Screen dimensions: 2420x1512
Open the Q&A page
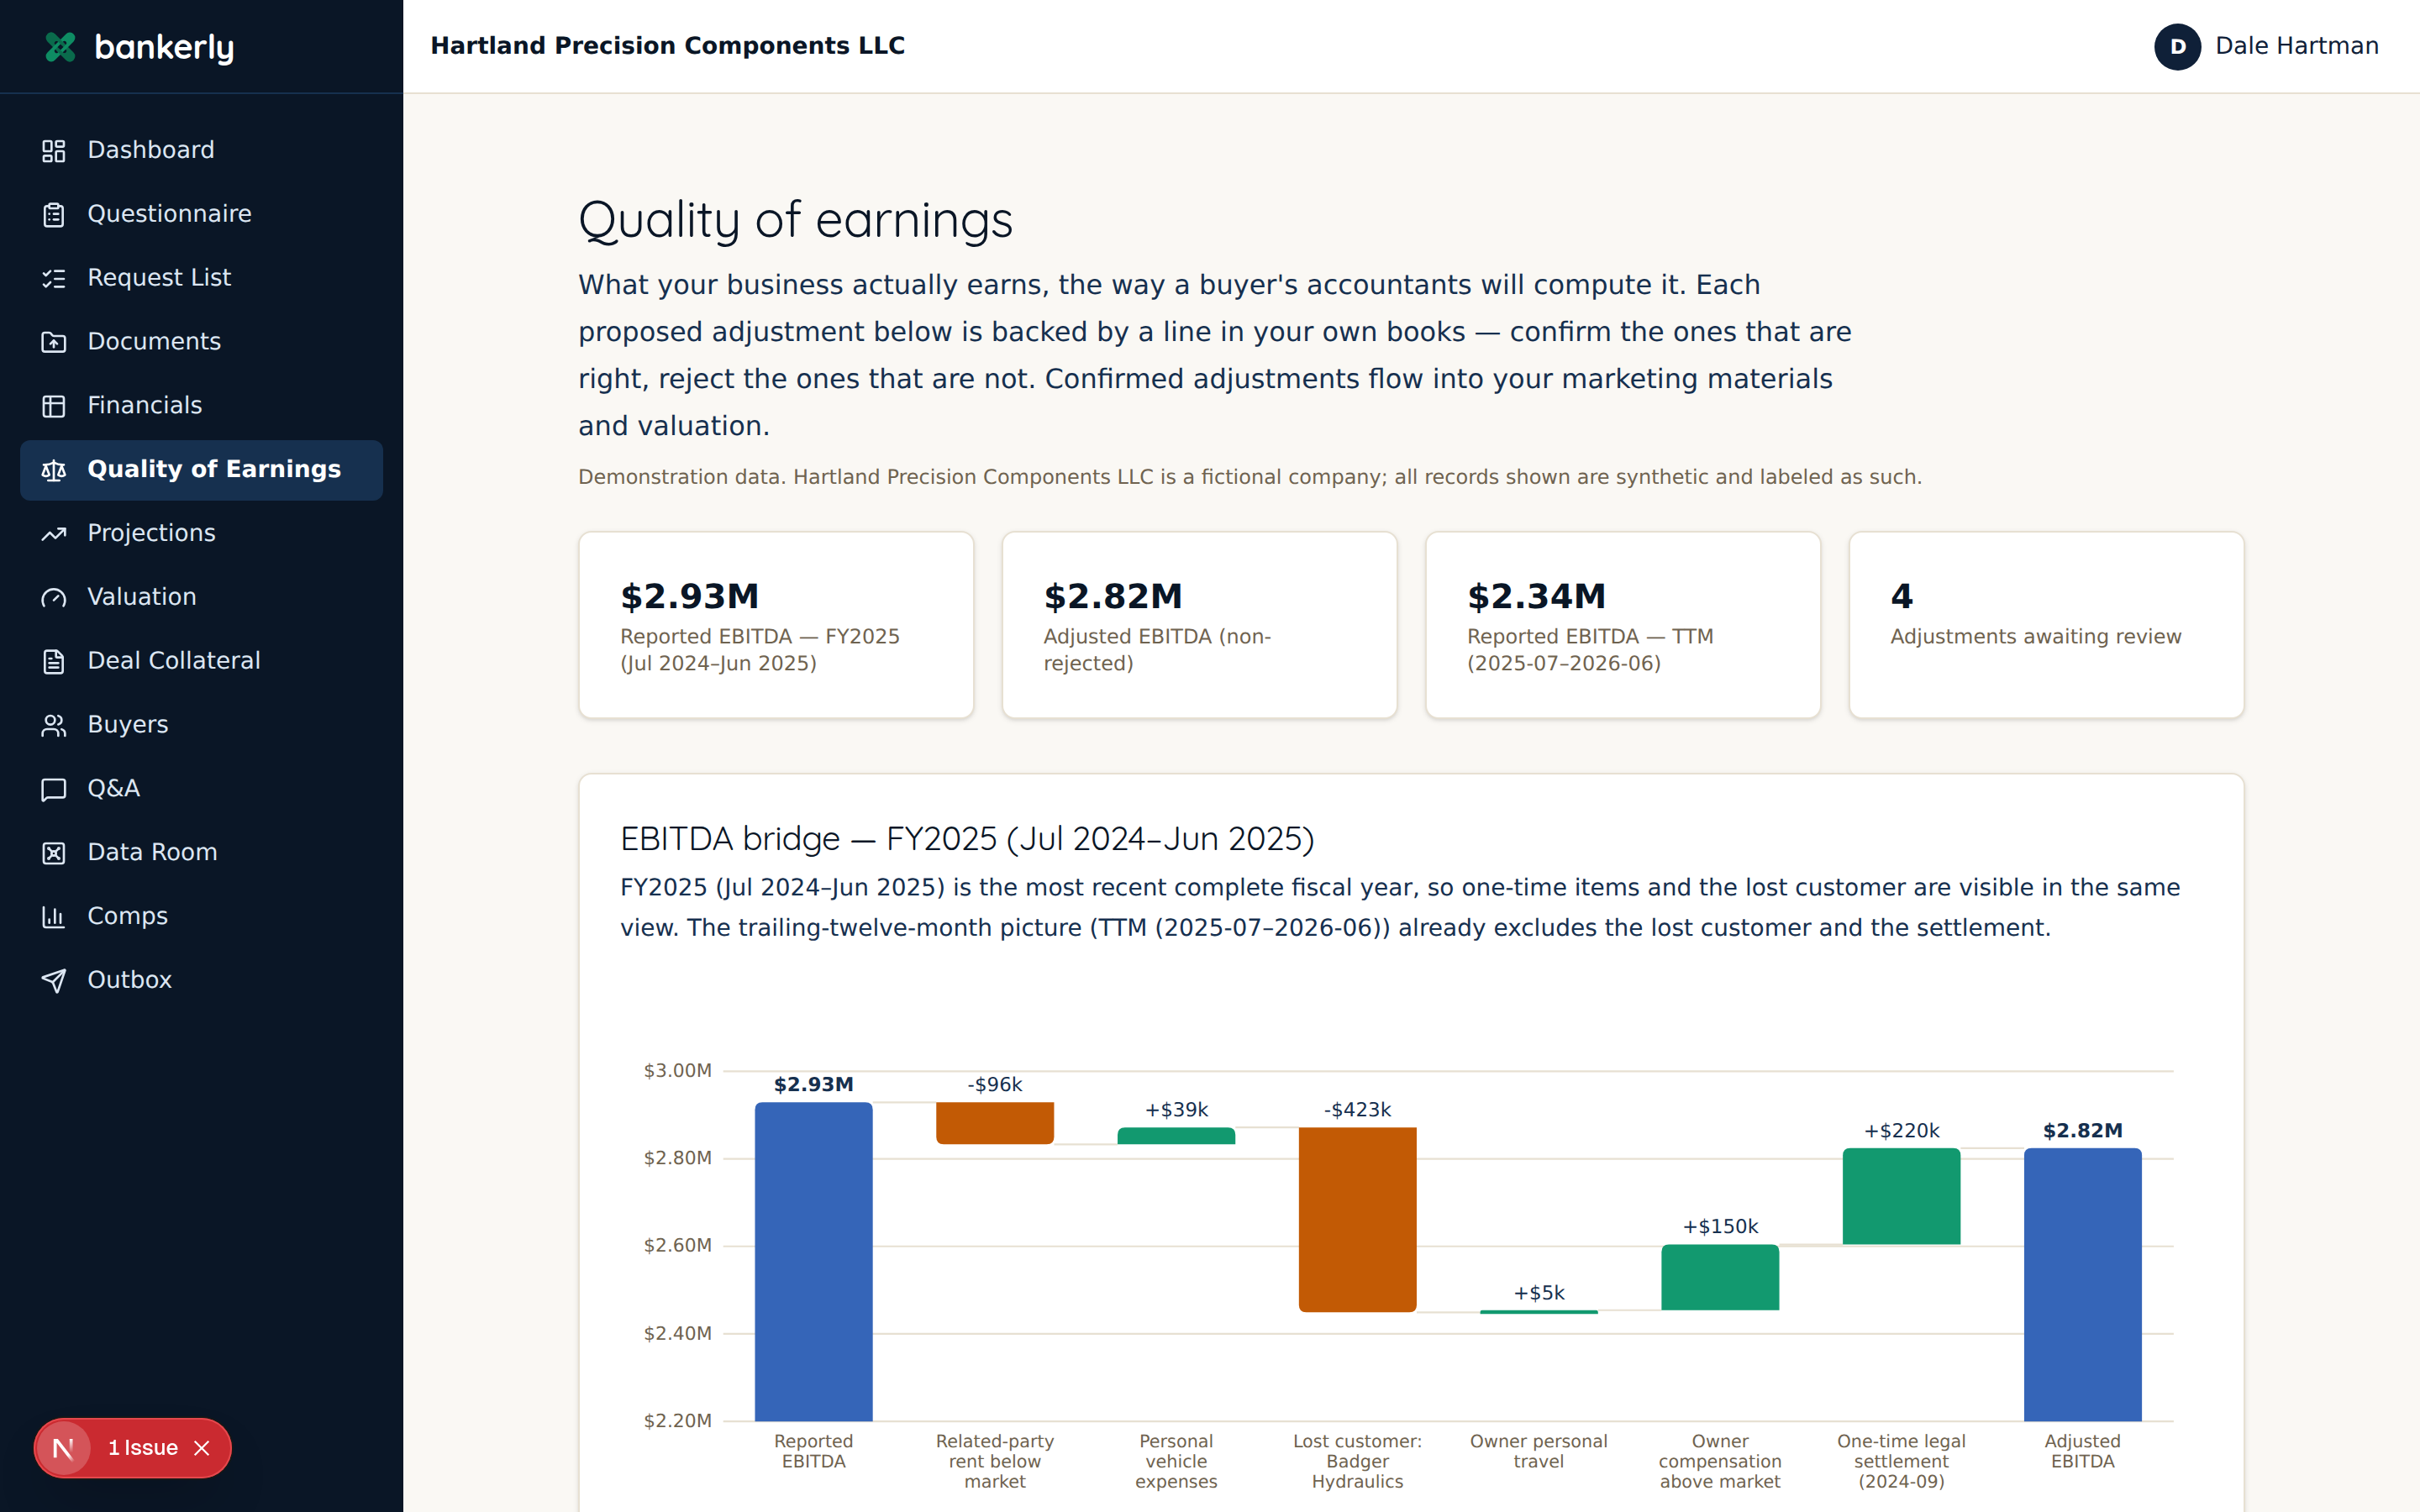pos(201,789)
